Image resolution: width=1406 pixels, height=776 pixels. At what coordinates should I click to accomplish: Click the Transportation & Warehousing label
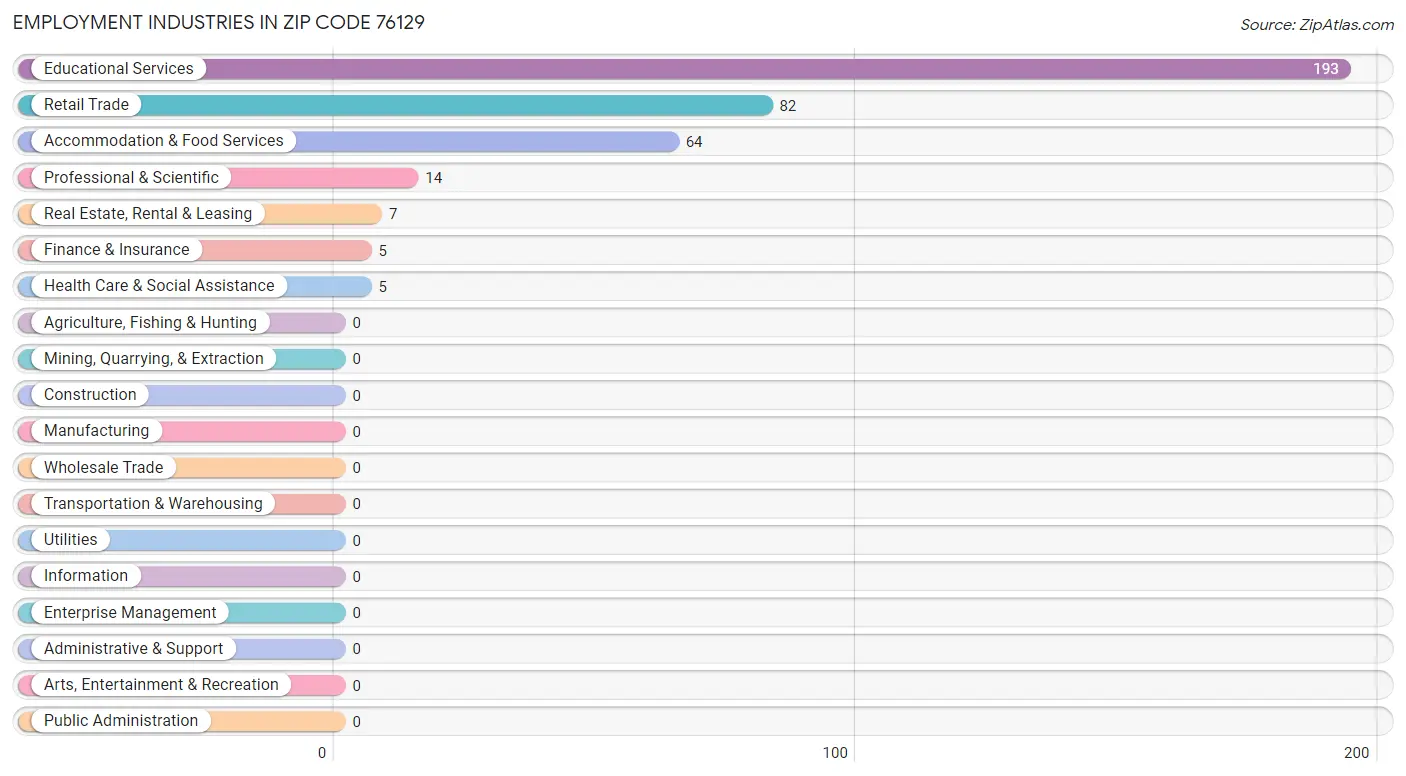[x=153, y=504]
